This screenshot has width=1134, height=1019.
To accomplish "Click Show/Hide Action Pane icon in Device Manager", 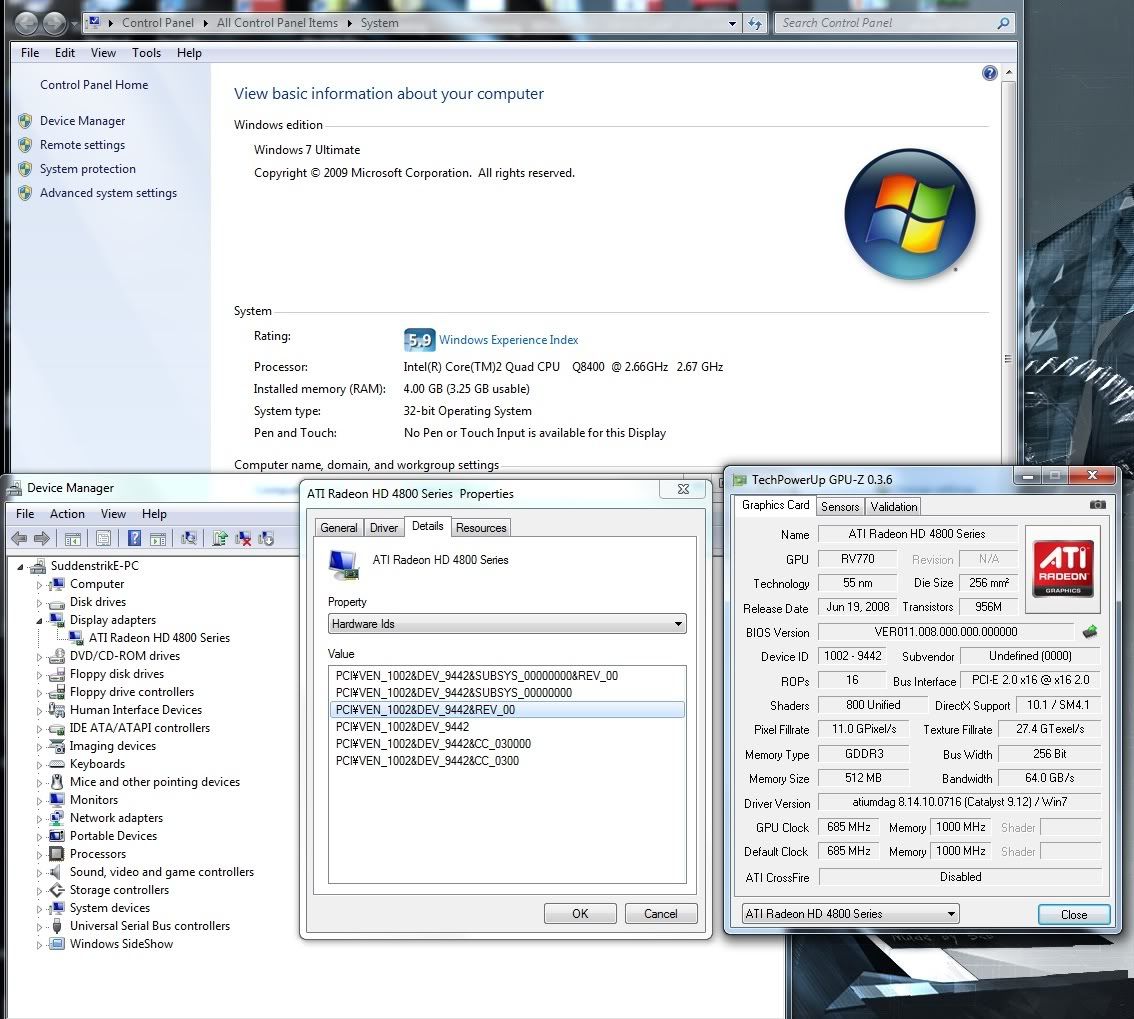I will (158, 538).
